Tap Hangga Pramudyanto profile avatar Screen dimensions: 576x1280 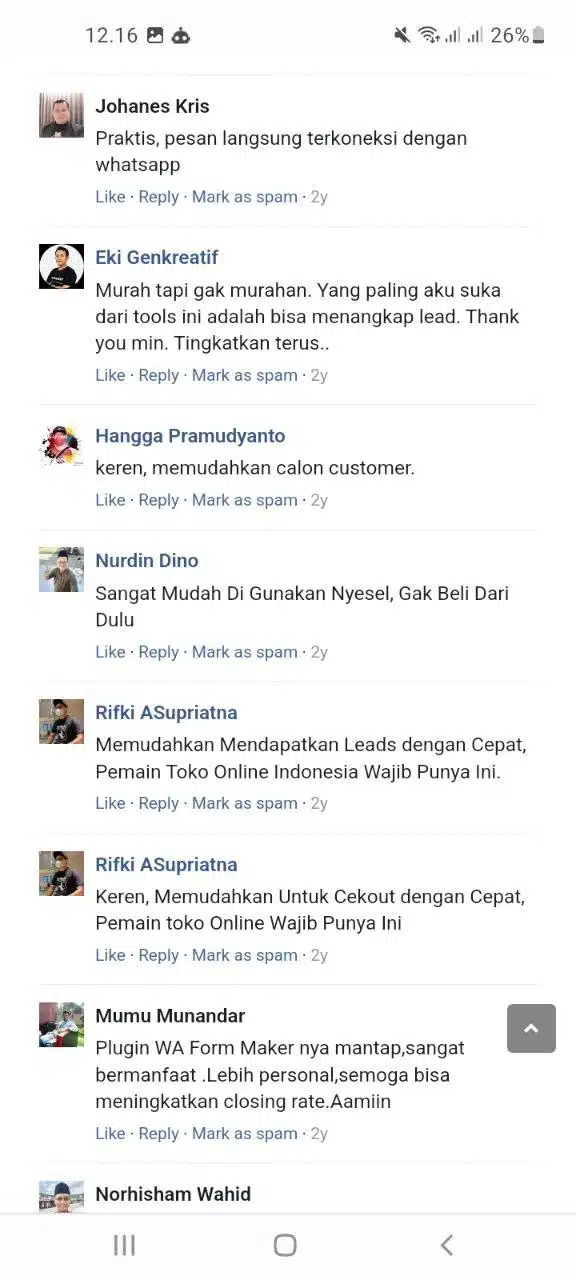61,445
